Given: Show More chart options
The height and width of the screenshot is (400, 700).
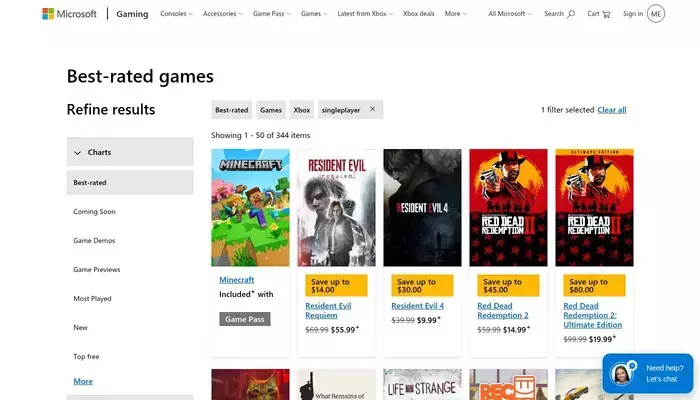Looking at the screenshot, I should coord(83,381).
